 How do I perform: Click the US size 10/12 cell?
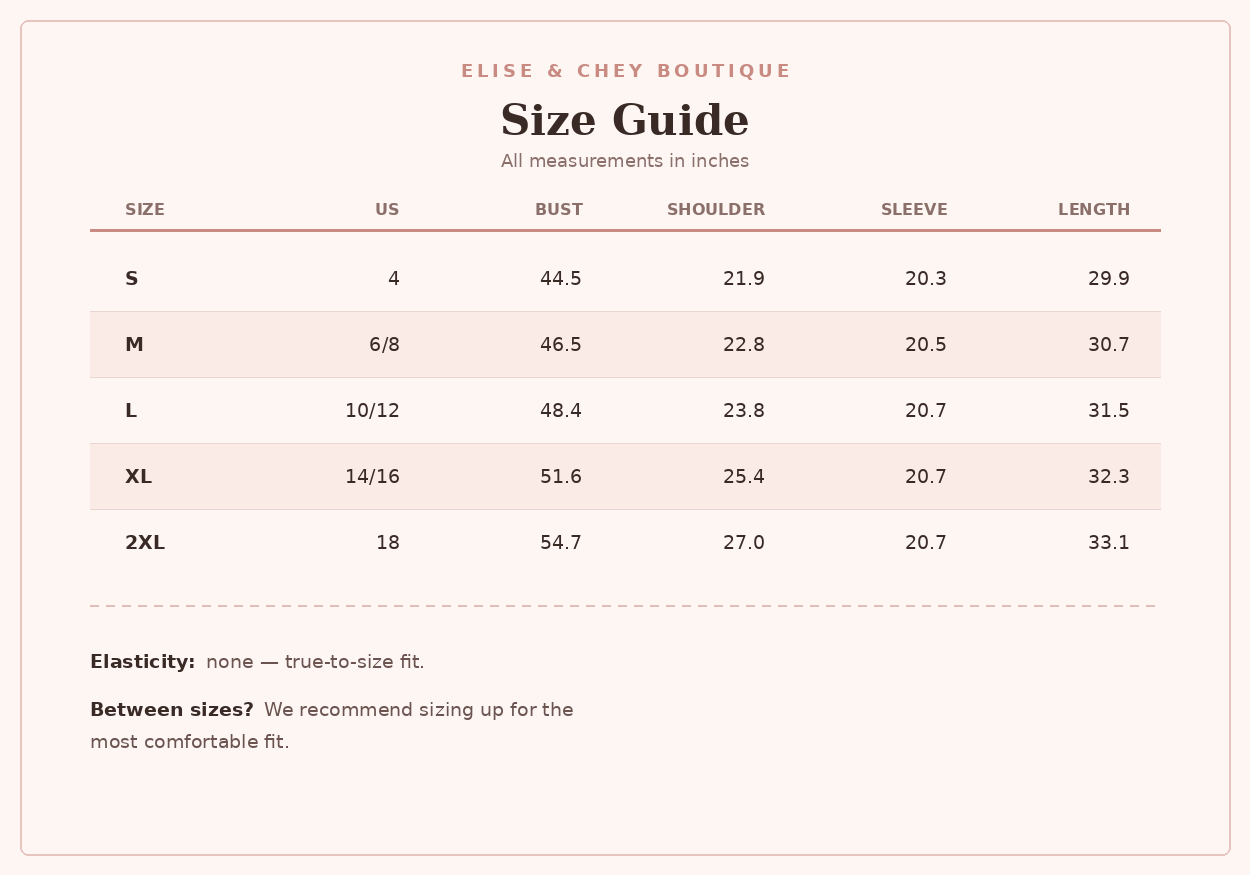[x=372, y=411]
